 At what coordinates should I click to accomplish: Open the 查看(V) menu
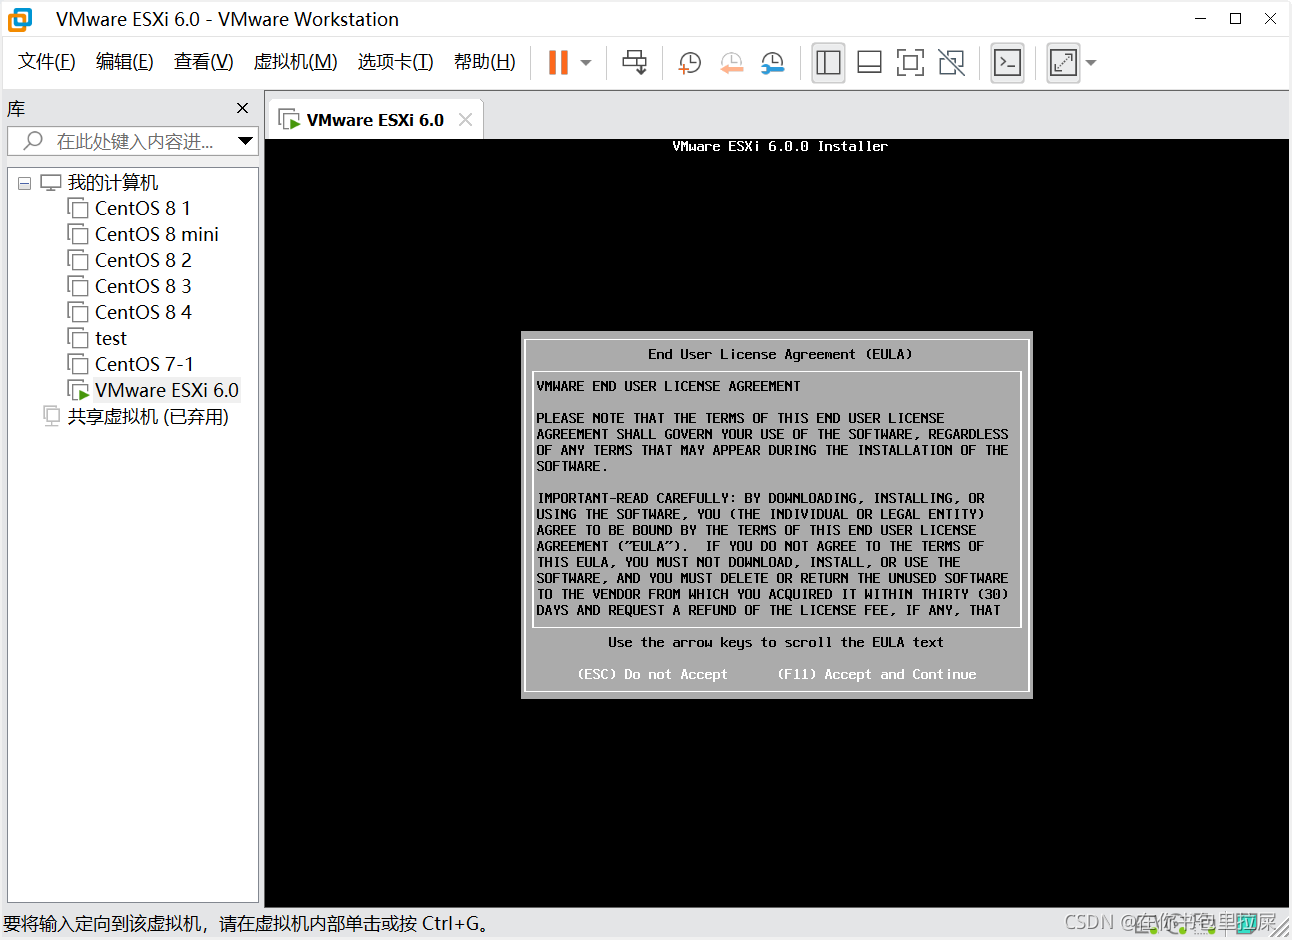point(203,62)
